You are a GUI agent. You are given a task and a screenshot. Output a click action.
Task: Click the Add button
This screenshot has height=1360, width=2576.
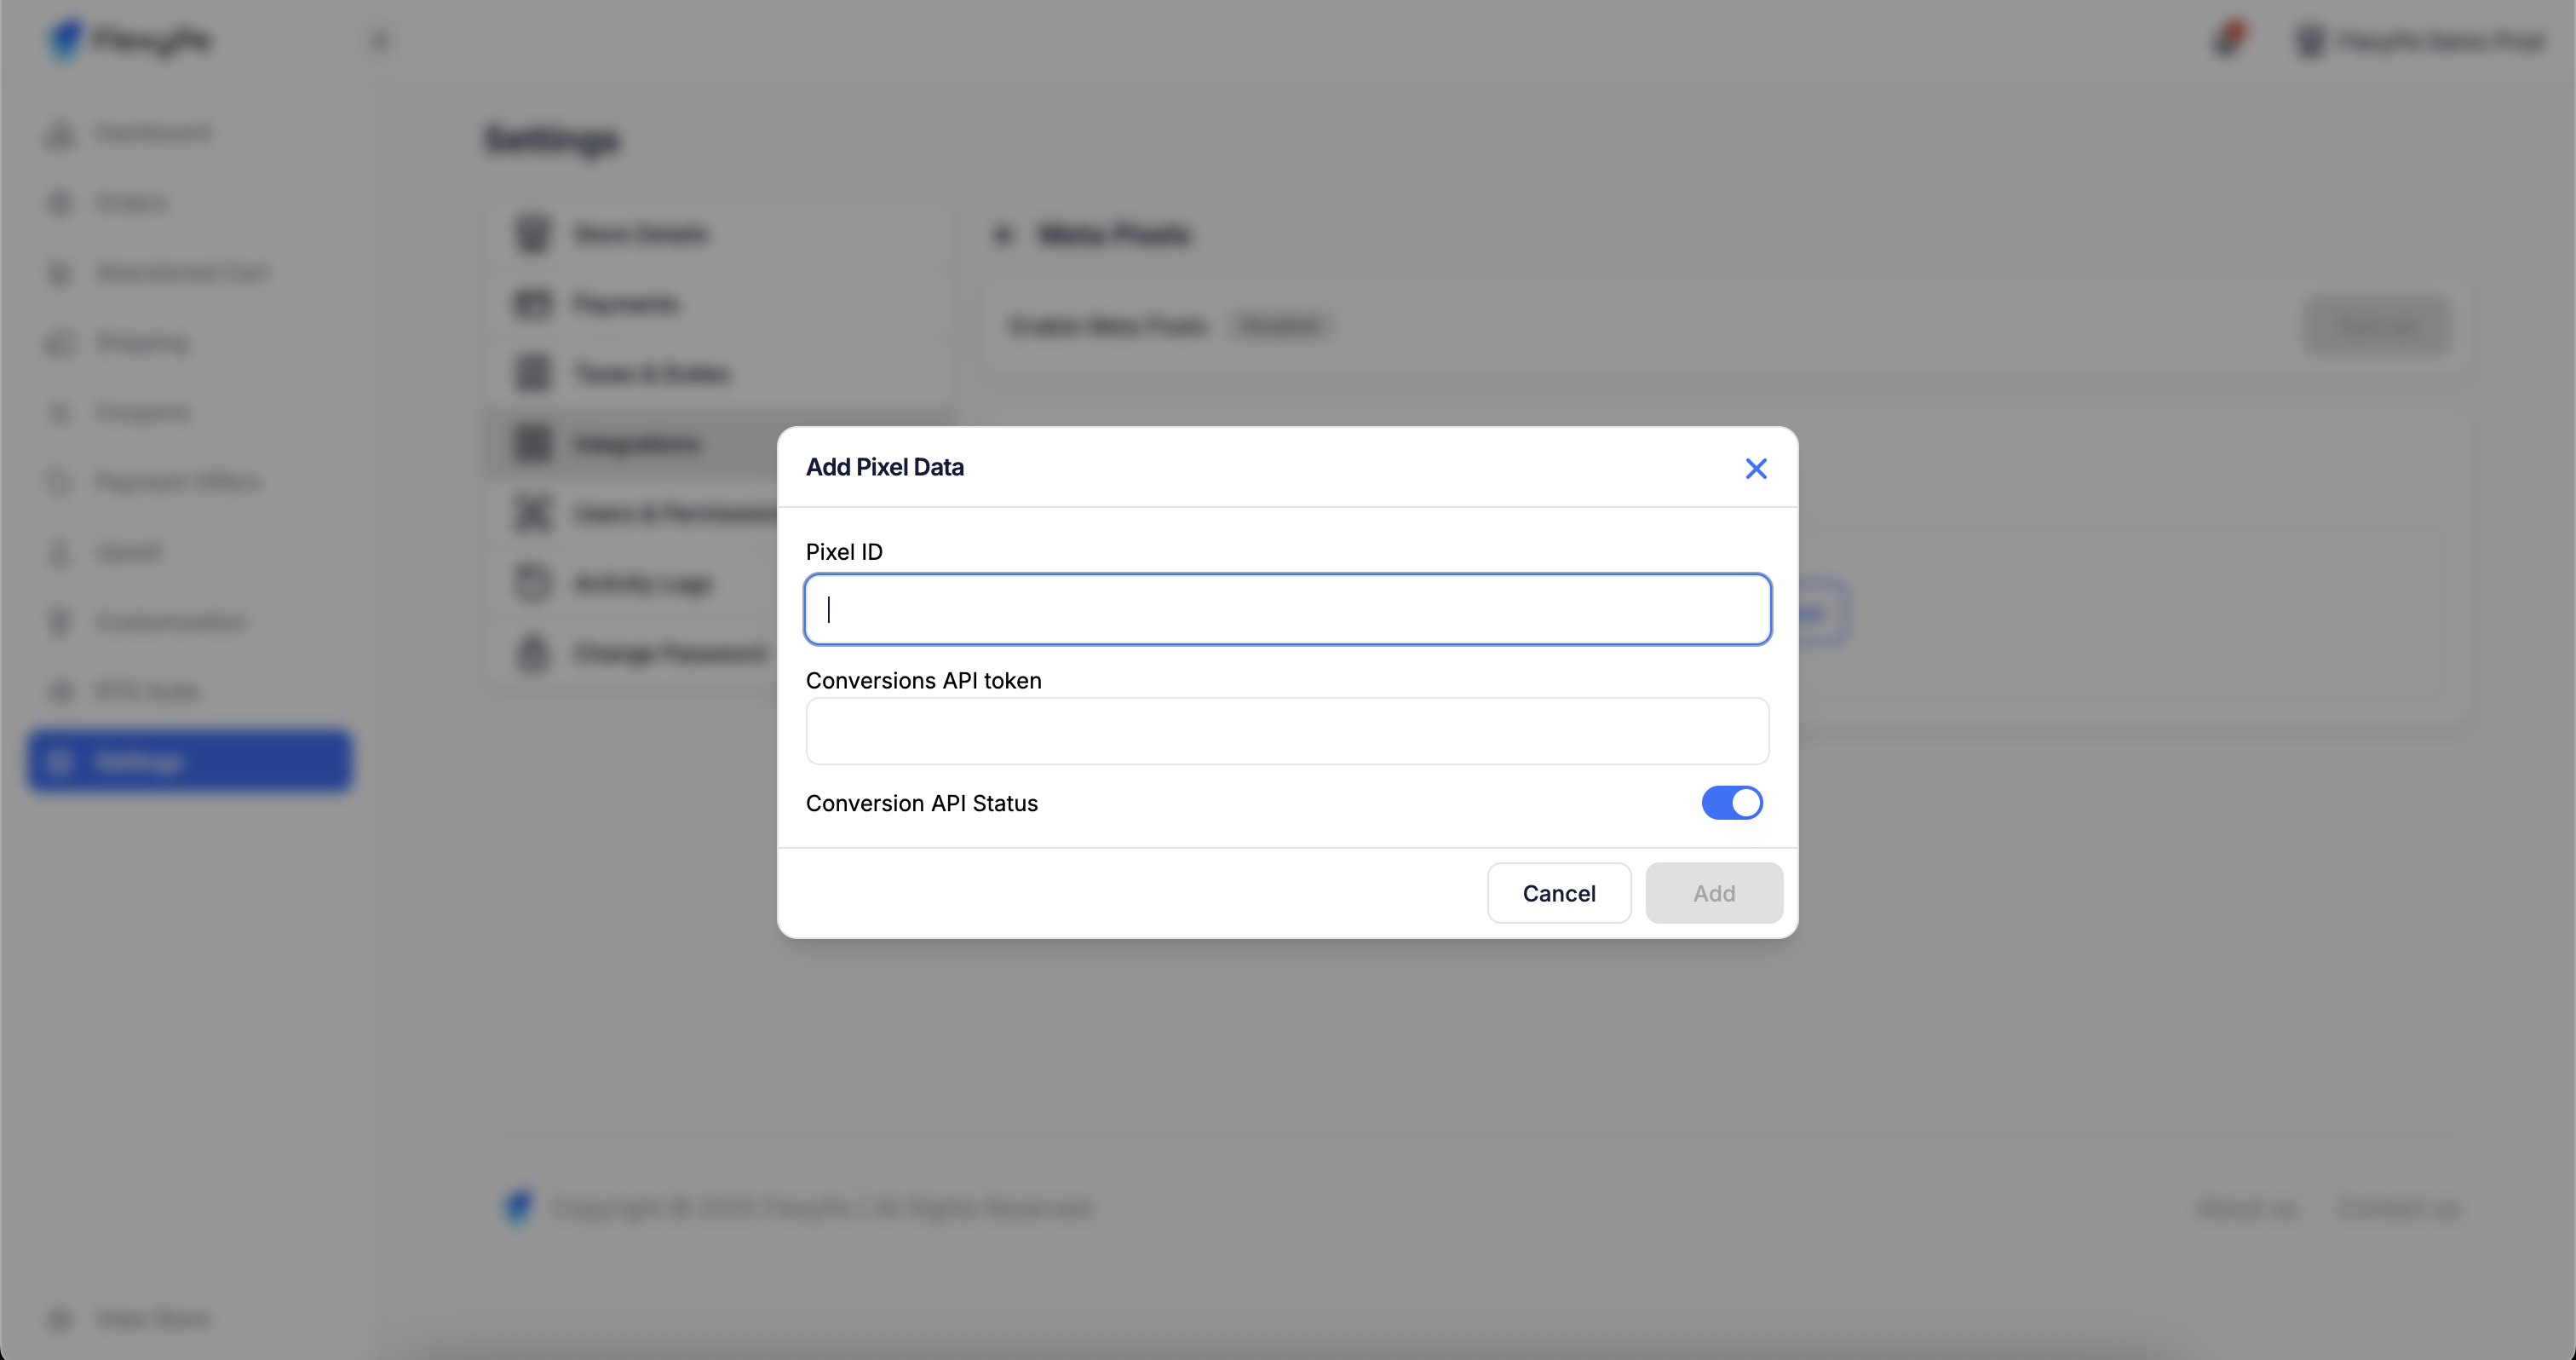pos(1713,893)
